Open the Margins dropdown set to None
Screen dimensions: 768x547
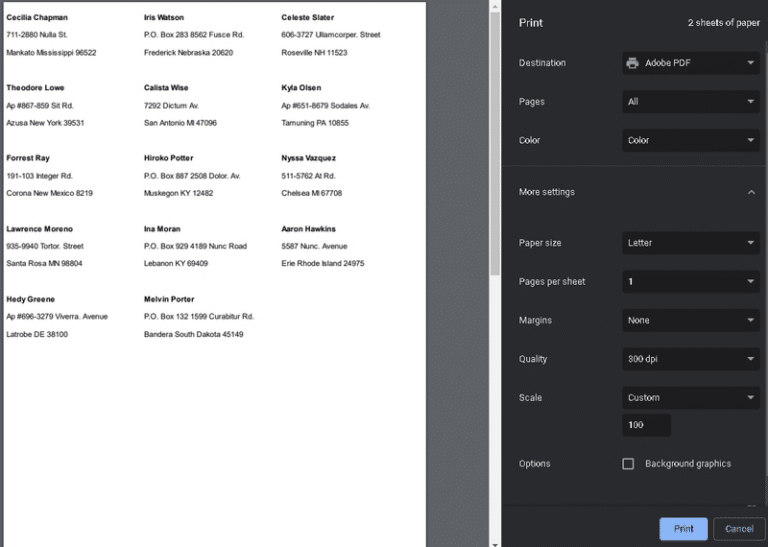pos(691,320)
